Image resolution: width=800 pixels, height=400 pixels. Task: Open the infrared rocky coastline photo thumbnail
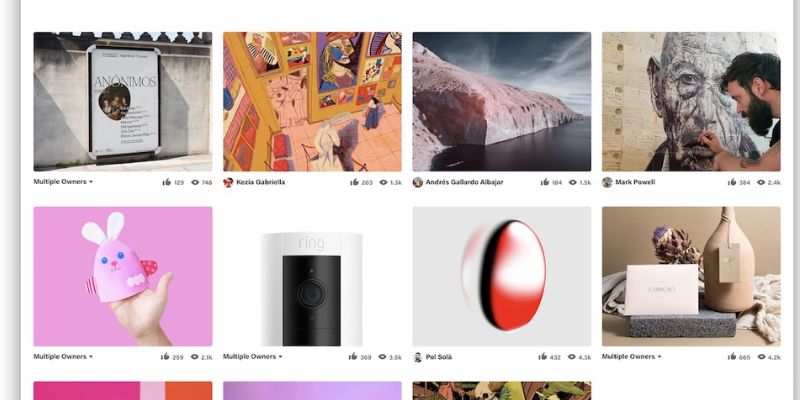pos(502,102)
